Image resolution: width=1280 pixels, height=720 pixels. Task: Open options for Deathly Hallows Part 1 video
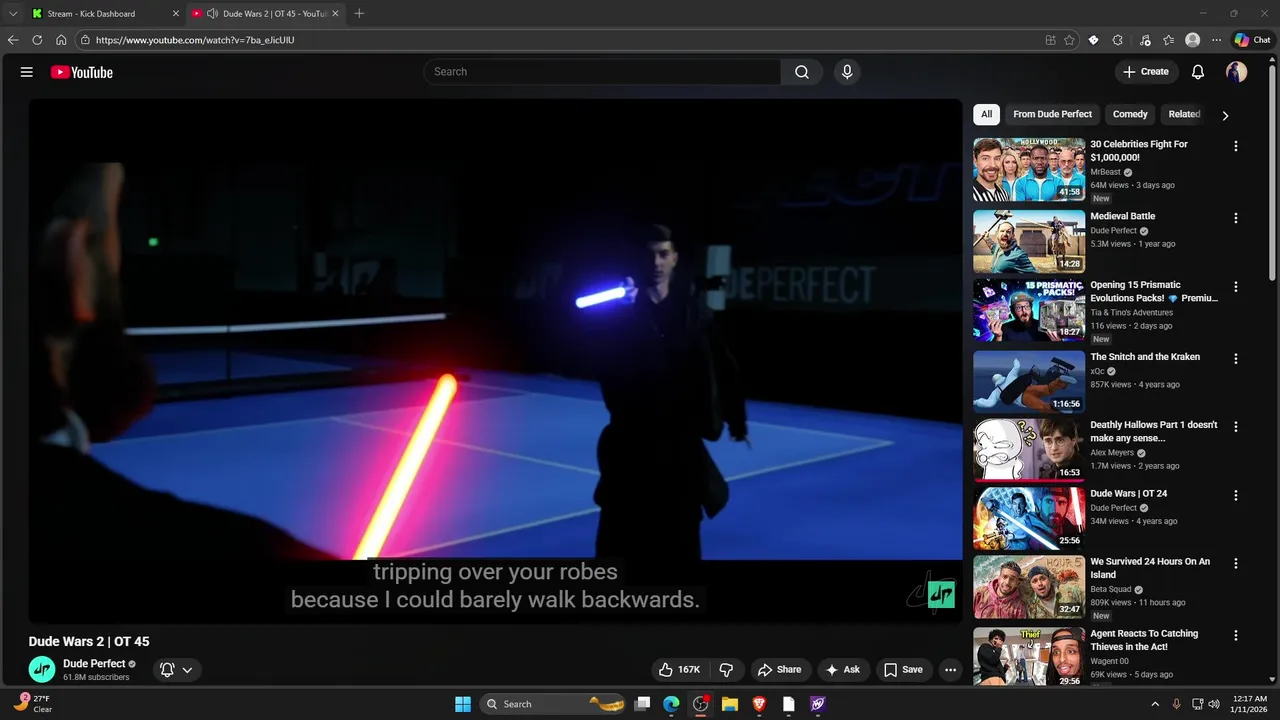click(x=1236, y=427)
